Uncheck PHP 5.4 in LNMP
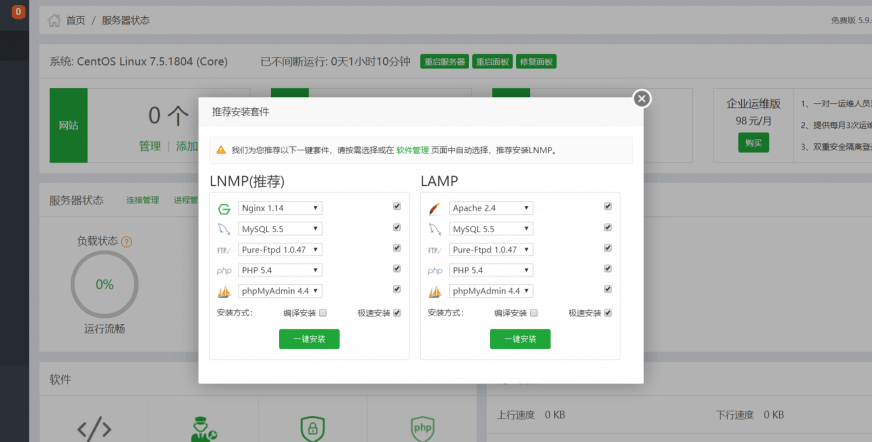 [397, 269]
